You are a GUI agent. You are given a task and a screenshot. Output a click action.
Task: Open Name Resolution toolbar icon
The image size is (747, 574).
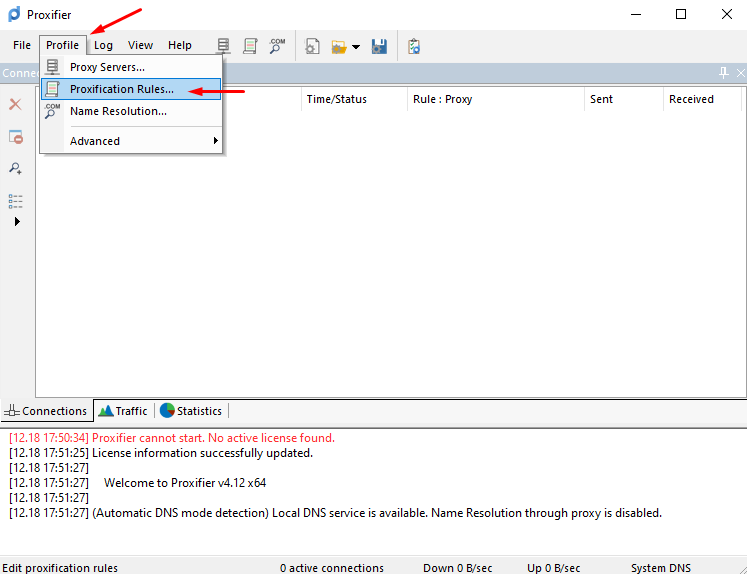(277, 46)
